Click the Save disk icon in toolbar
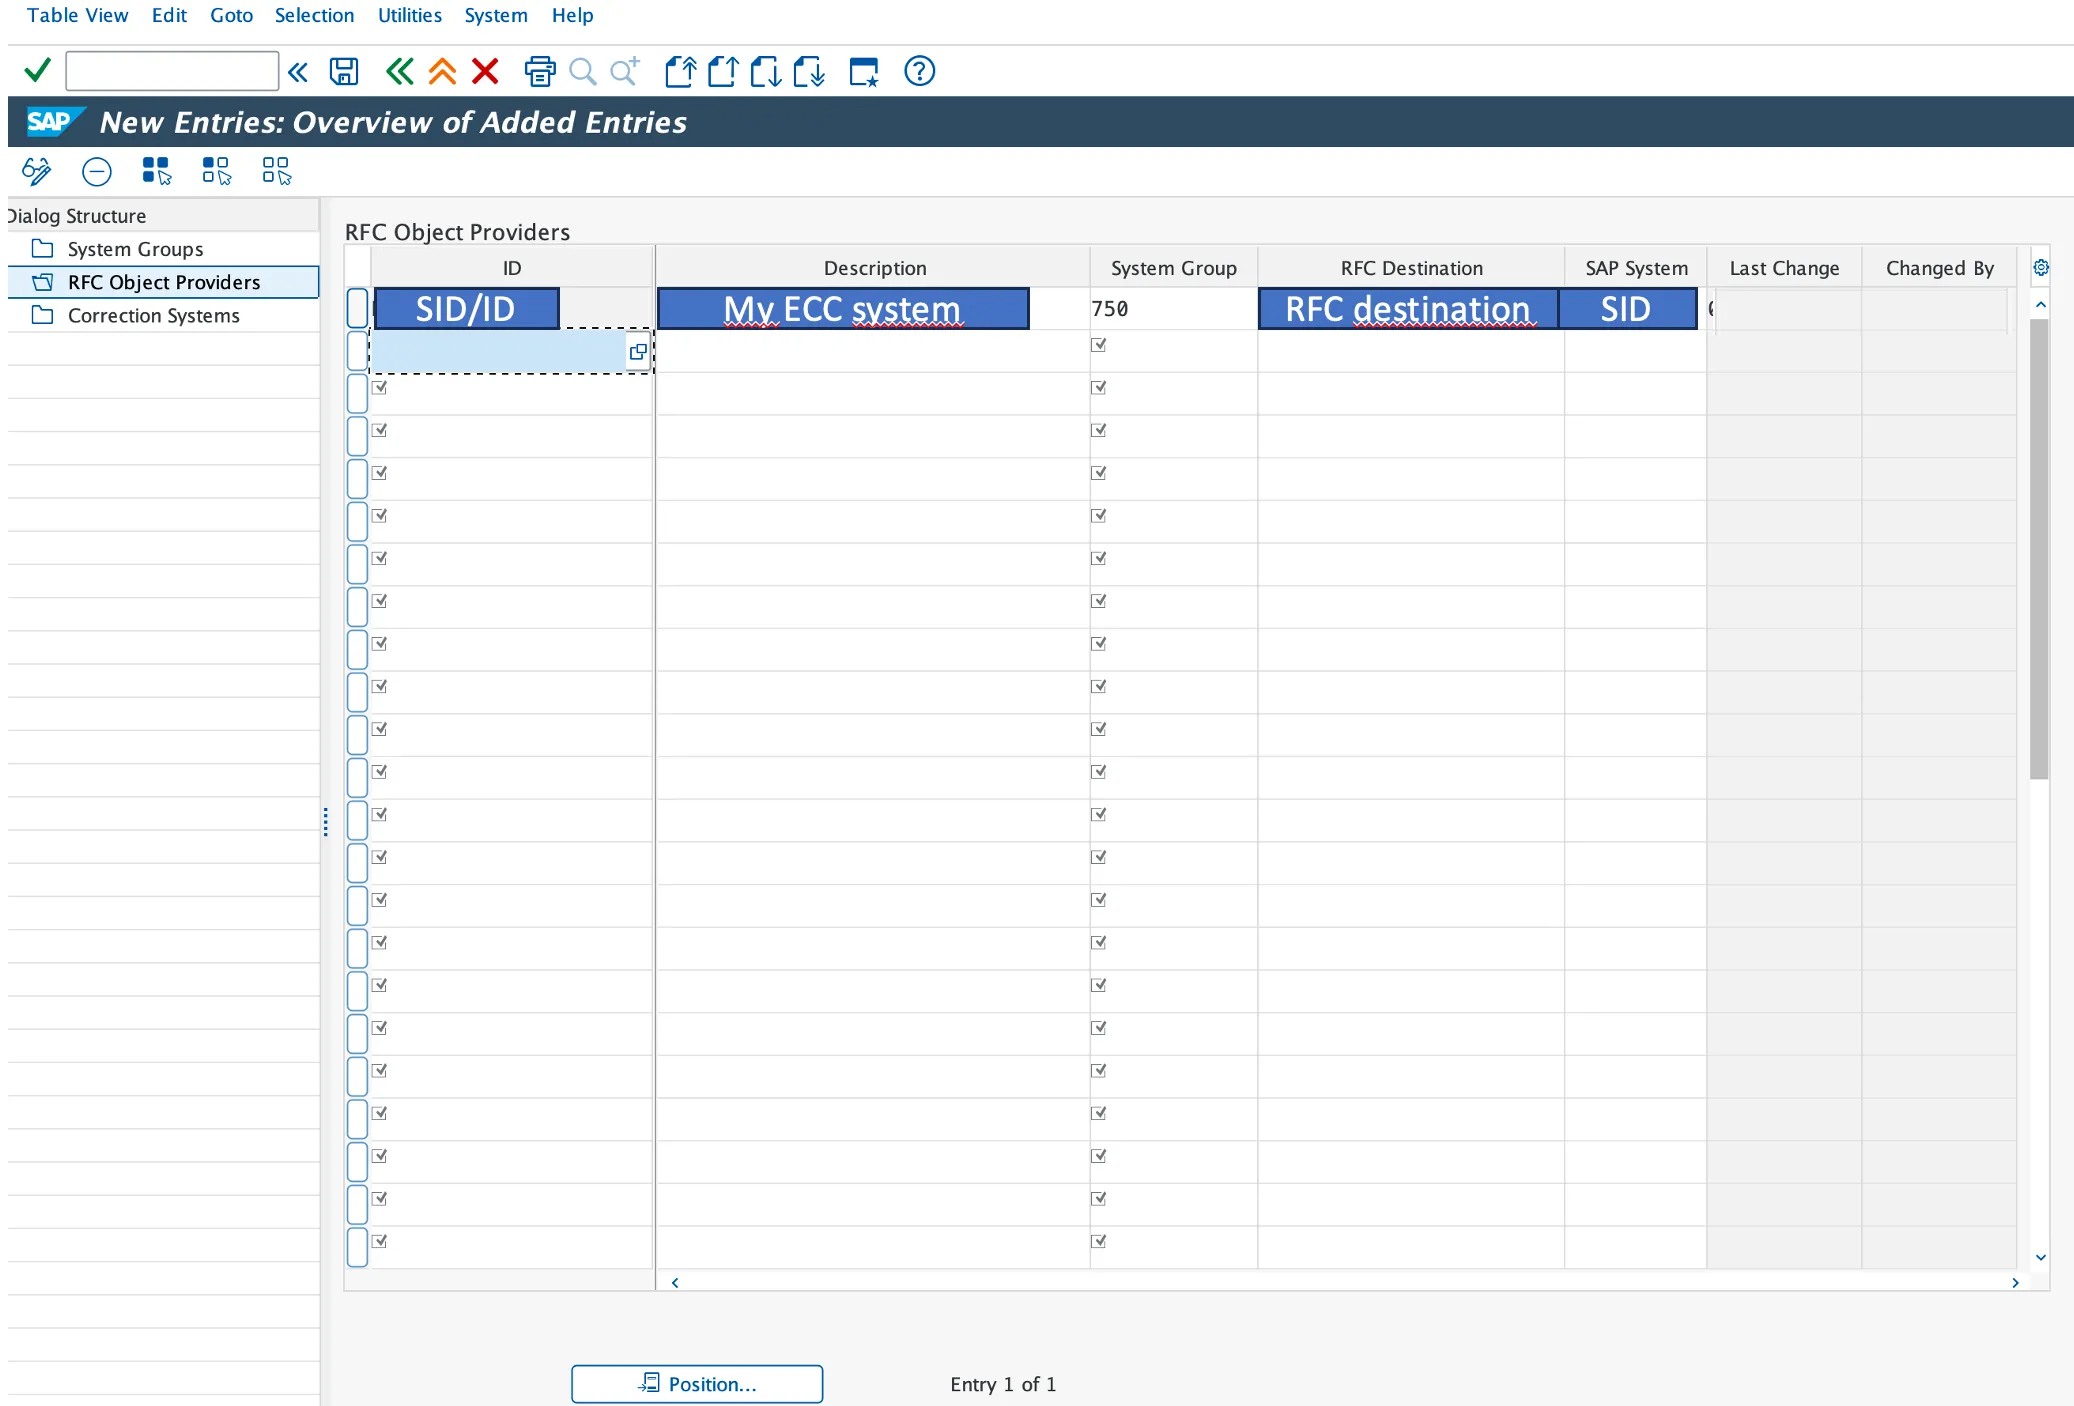 coord(344,71)
